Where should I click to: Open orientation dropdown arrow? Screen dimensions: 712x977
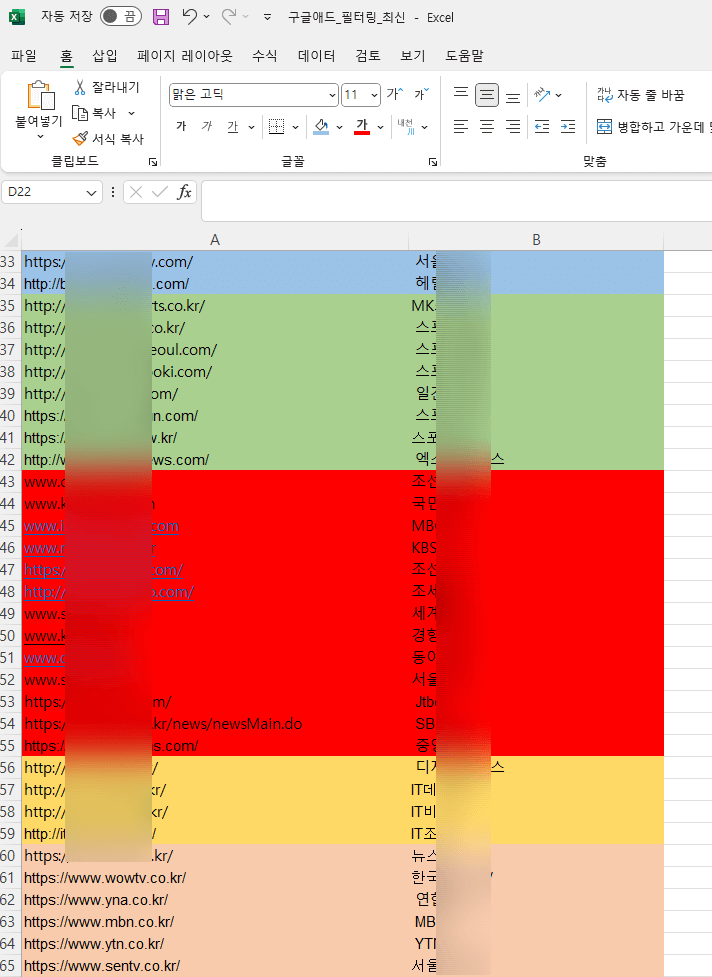point(559,95)
